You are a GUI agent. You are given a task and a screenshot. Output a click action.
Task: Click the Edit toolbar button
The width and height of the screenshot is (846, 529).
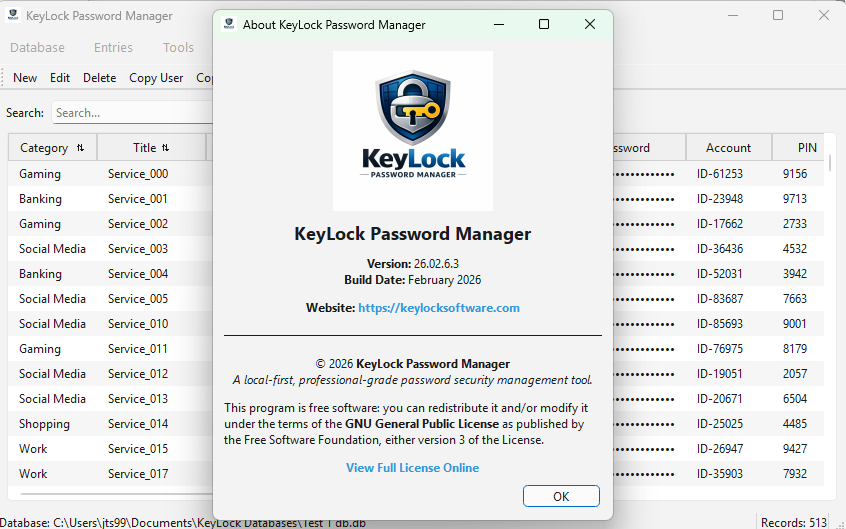[x=60, y=78]
